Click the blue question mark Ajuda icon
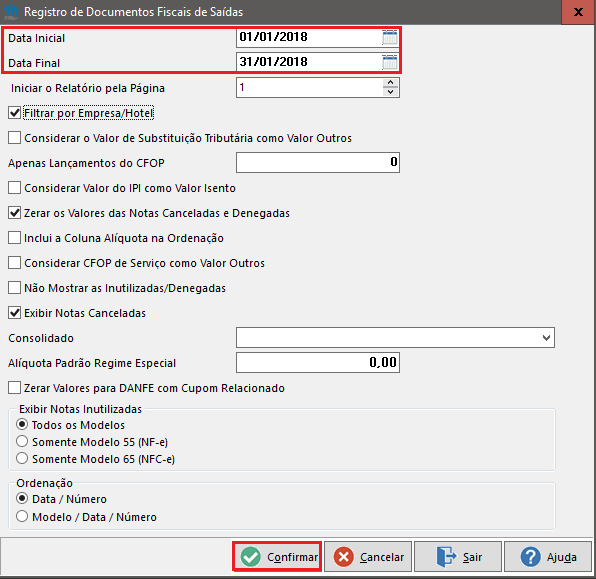Viewport: 596px width, 579px height. [531, 557]
